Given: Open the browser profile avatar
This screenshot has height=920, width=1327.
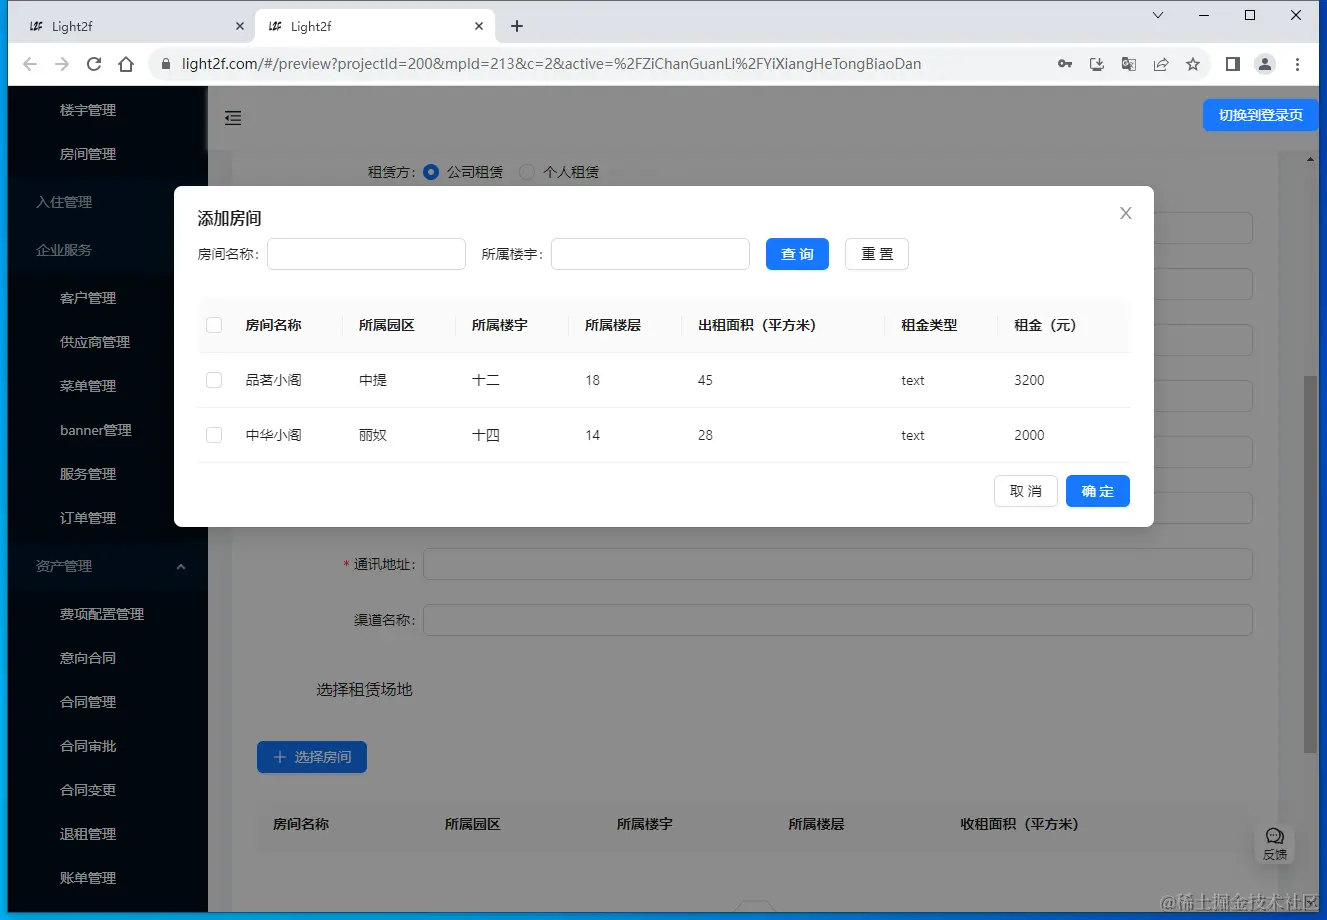Looking at the screenshot, I should (x=1265, y=64).
